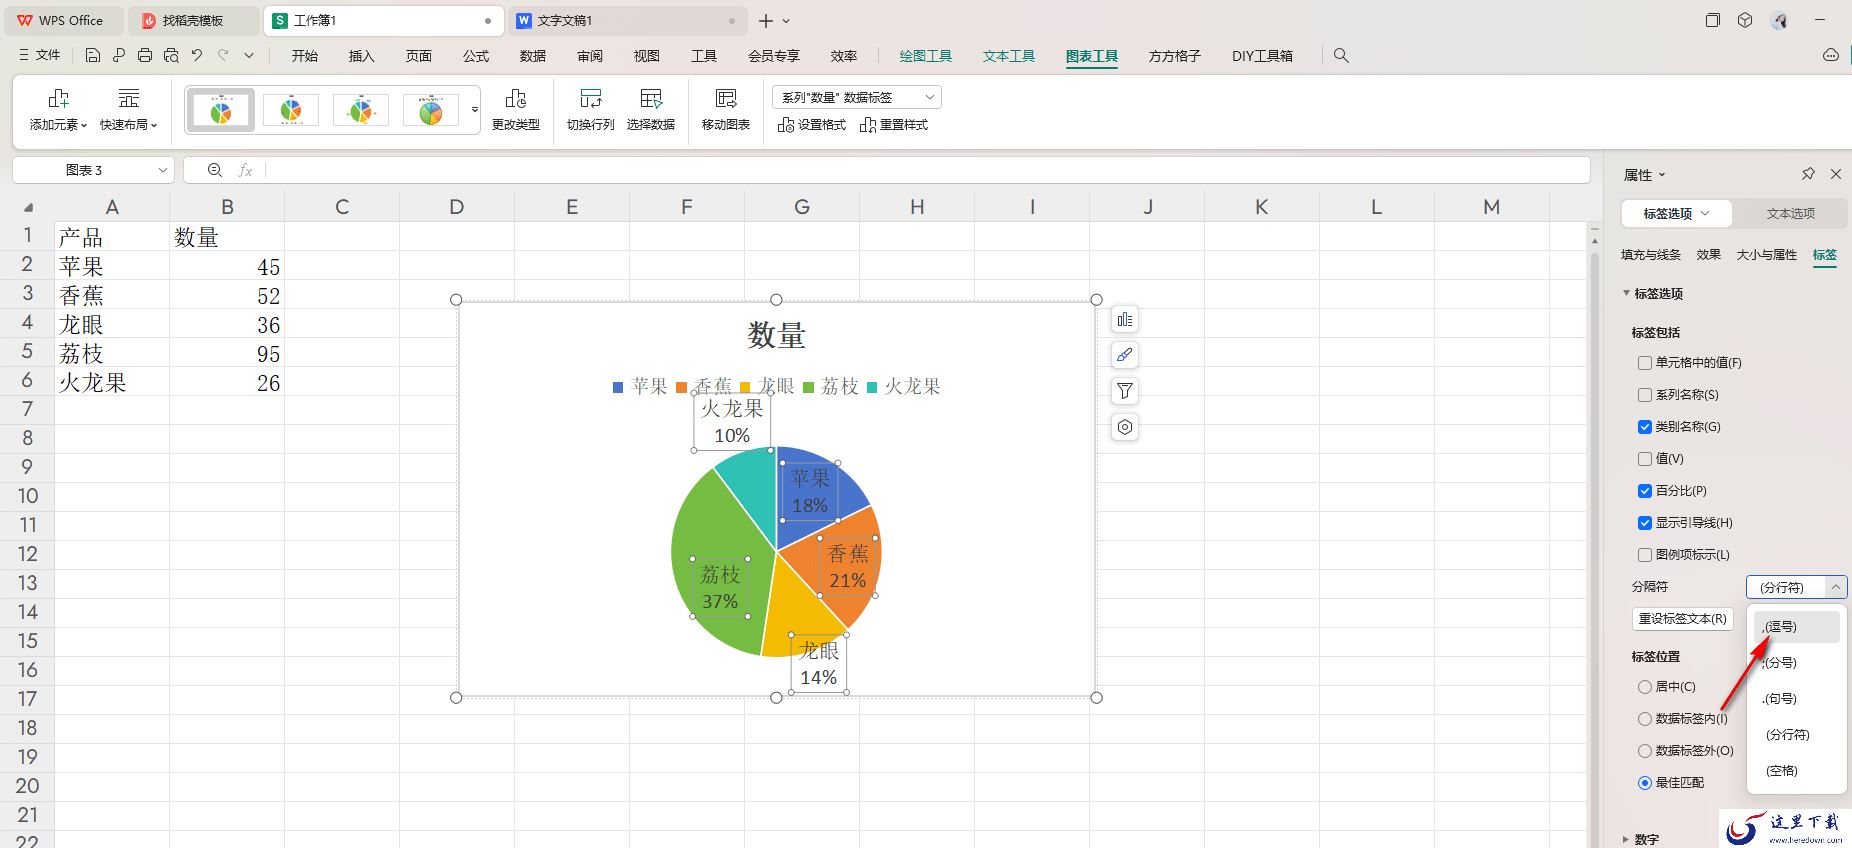Toggle 系列名称(S) checkbox
Image resolution: width=1852 pixels, height=848 pixels.
coord(1645,395)
